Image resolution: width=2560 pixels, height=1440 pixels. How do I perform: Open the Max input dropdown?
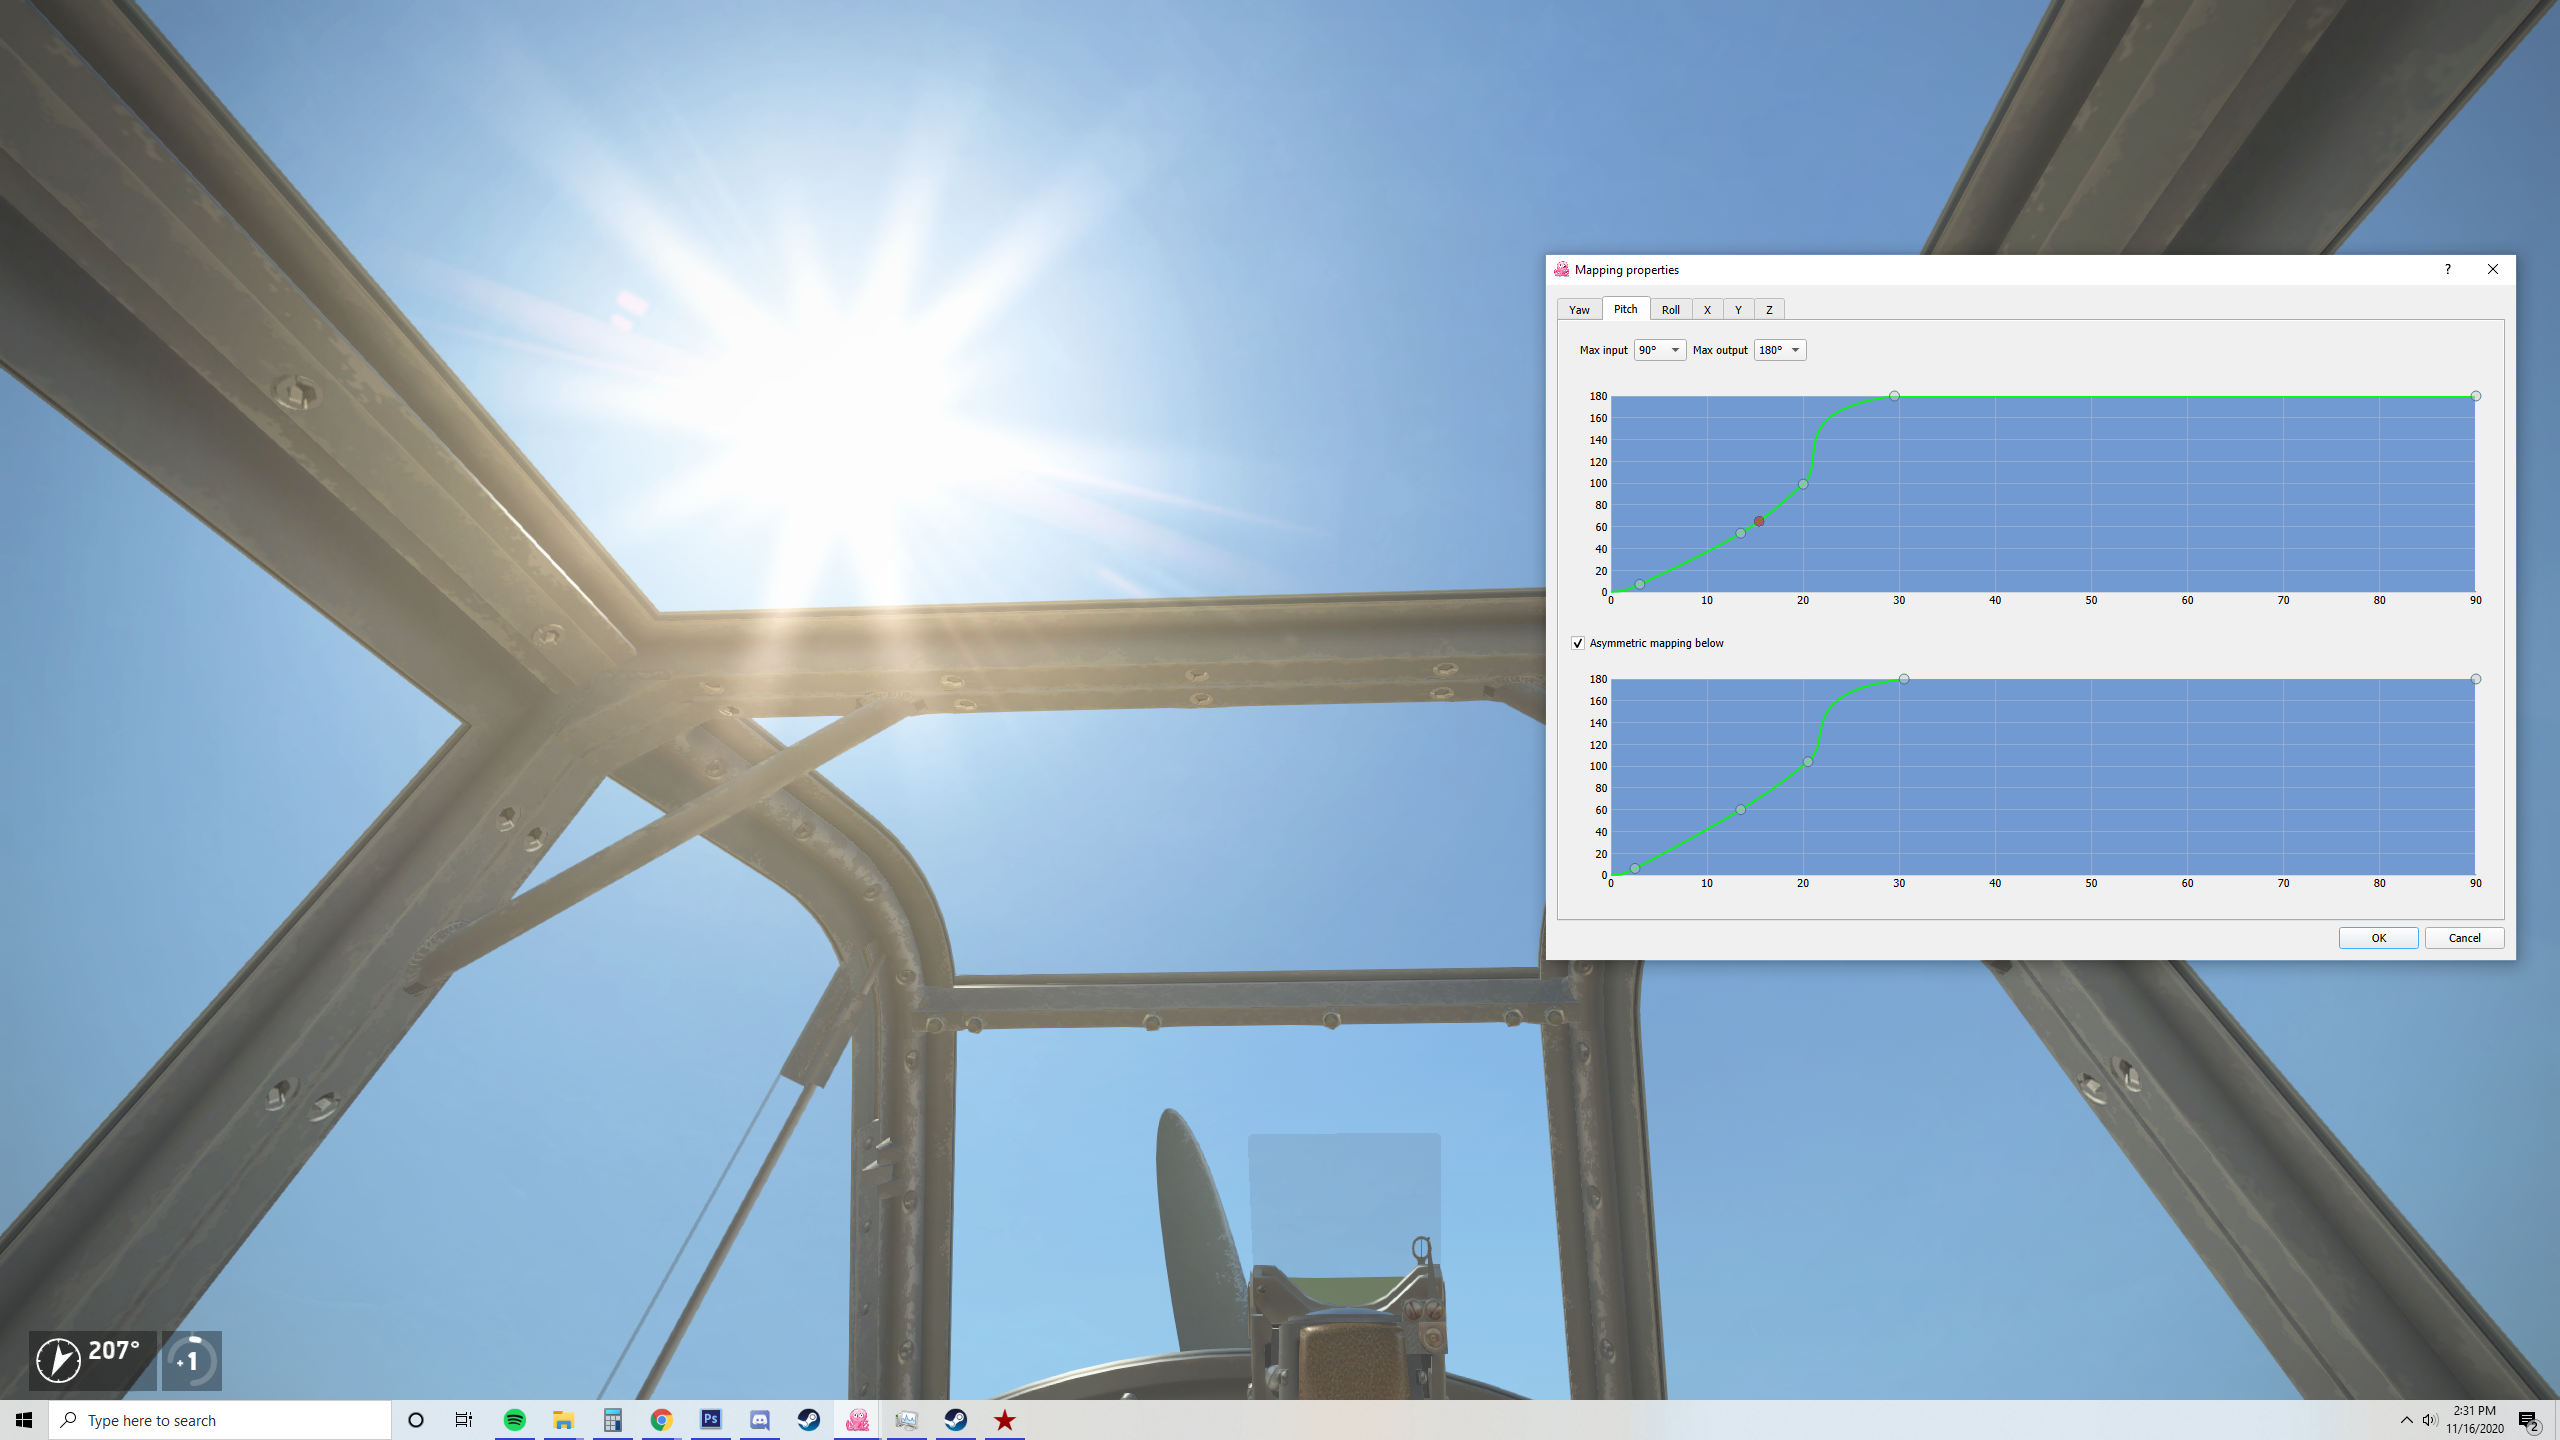[x=1659, y=350]
